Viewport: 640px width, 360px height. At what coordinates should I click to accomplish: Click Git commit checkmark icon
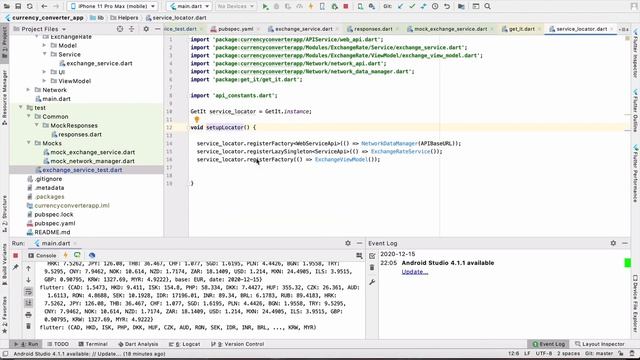[412, 7]
